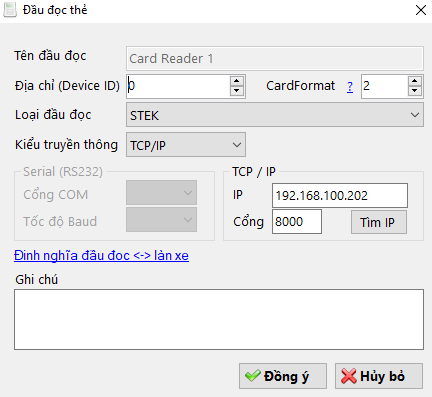The image size is (432, 397).
Task: Click the Ghi chú notes text area
Action: [219, 319]
